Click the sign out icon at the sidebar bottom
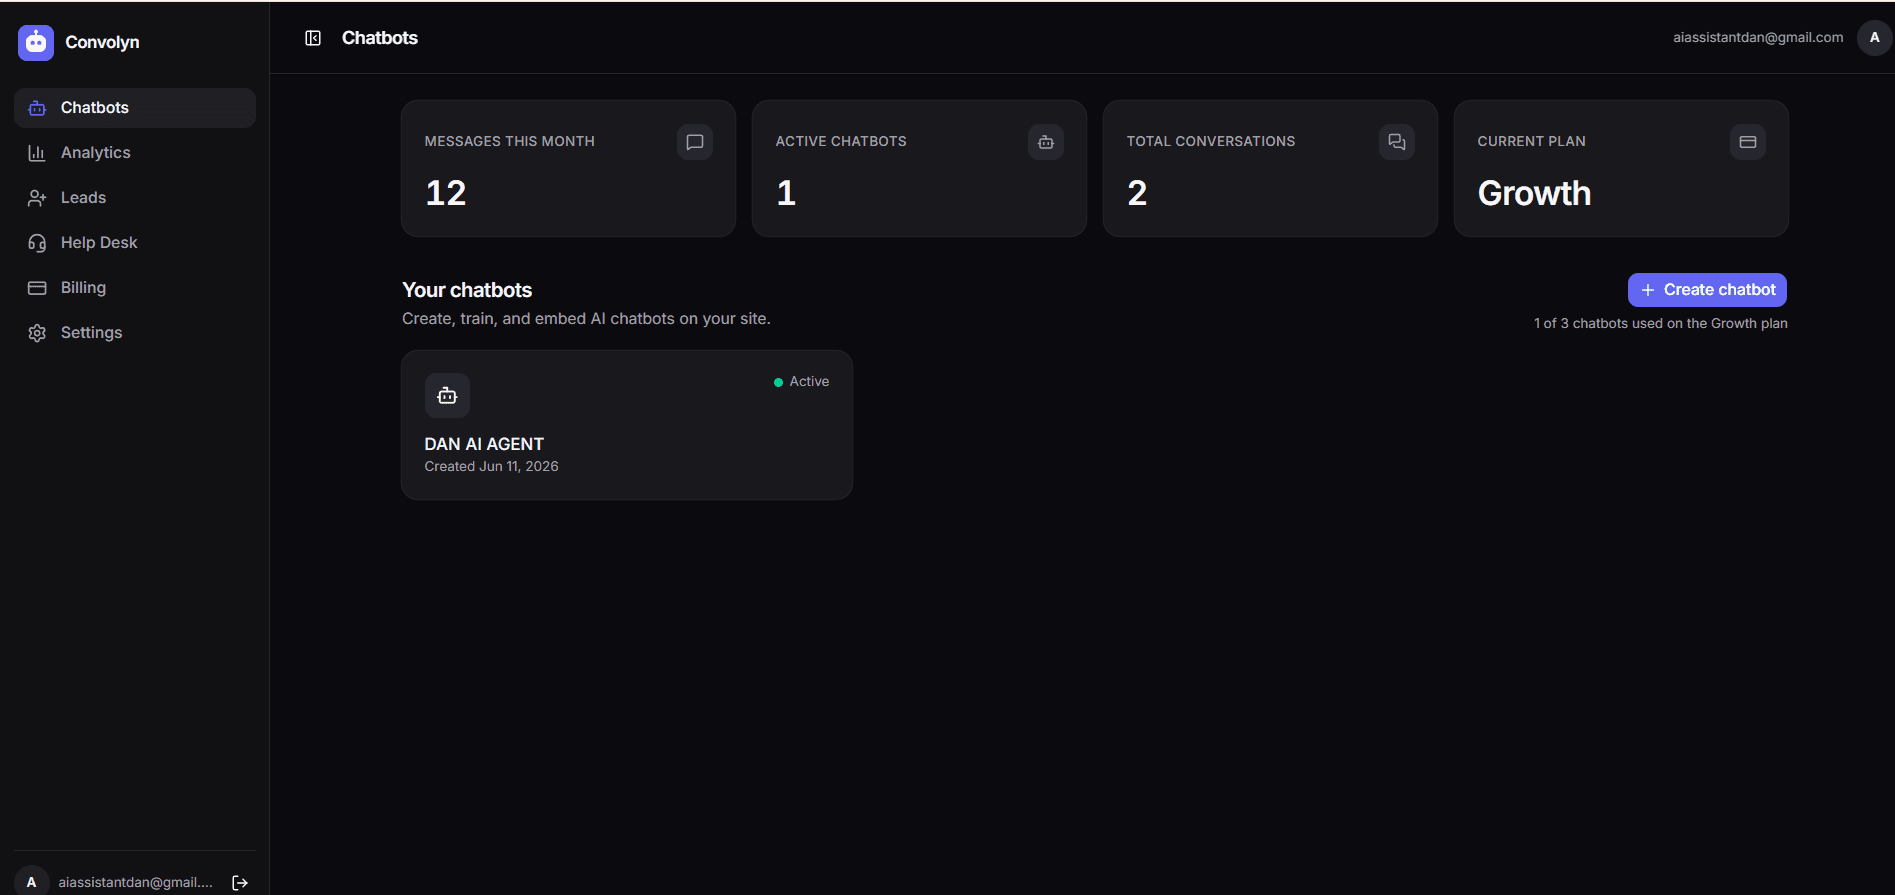1895x895 pixels. pyautogui.click(x=240, y=882)
